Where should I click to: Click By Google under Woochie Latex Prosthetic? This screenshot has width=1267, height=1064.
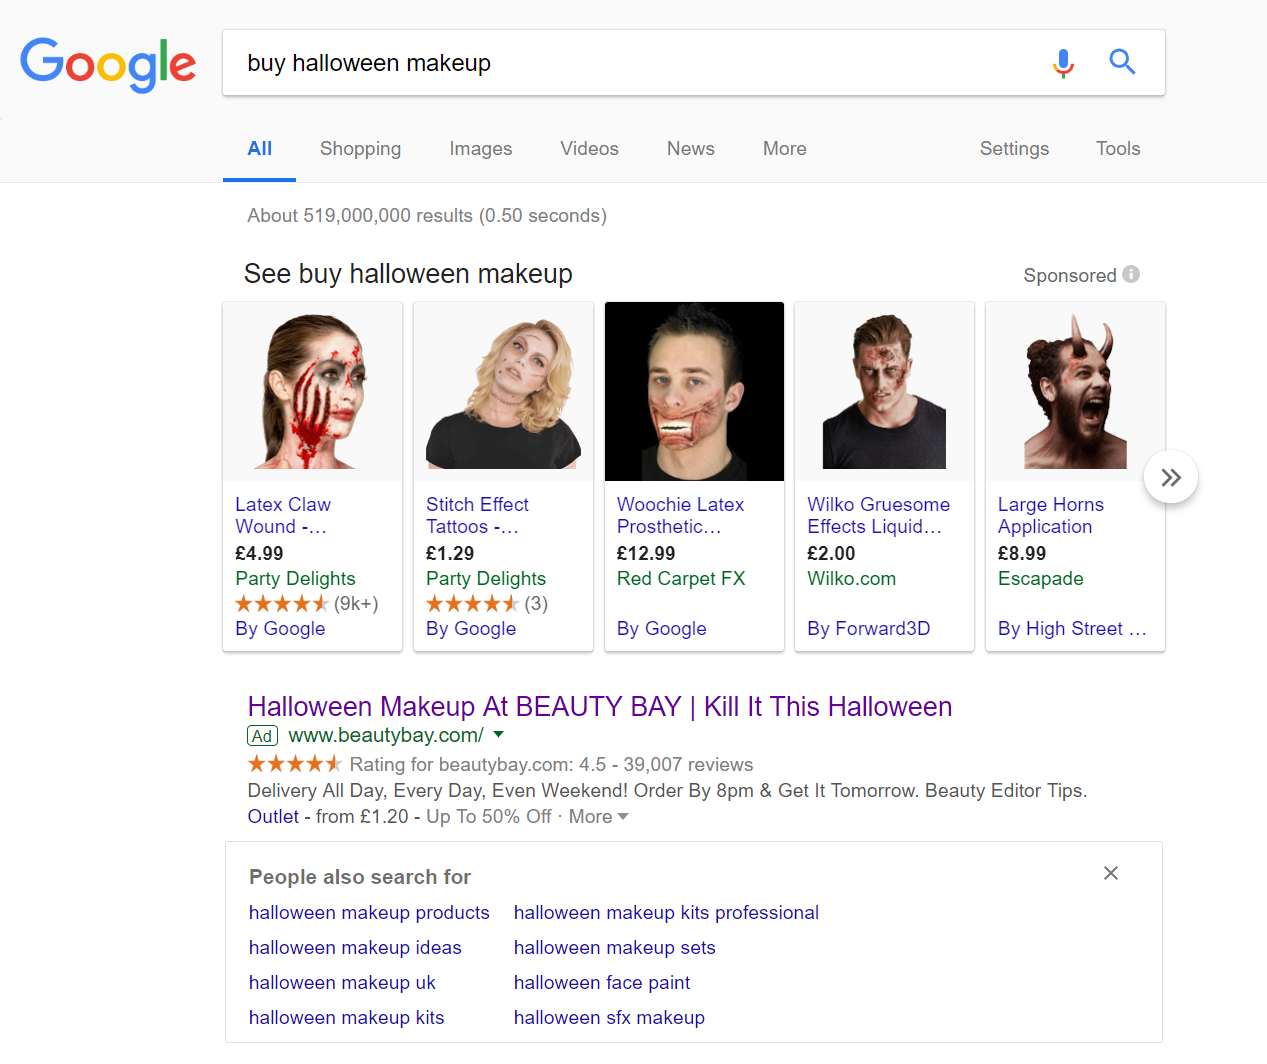click(661, 629)
